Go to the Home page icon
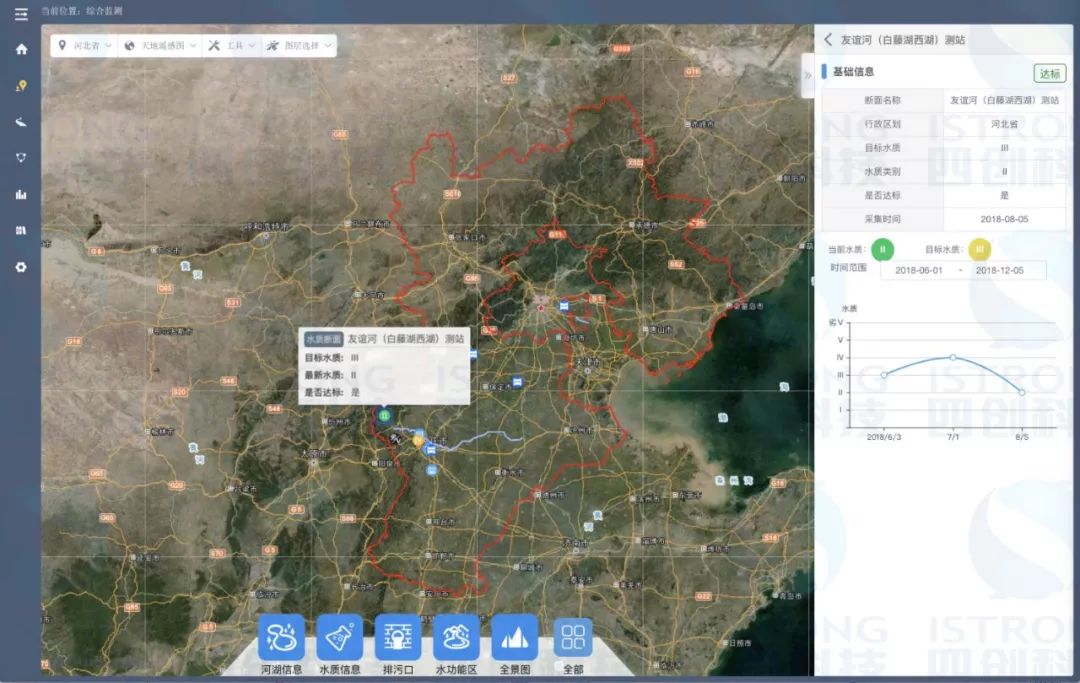1080x683 pixels. pos(21,49)
